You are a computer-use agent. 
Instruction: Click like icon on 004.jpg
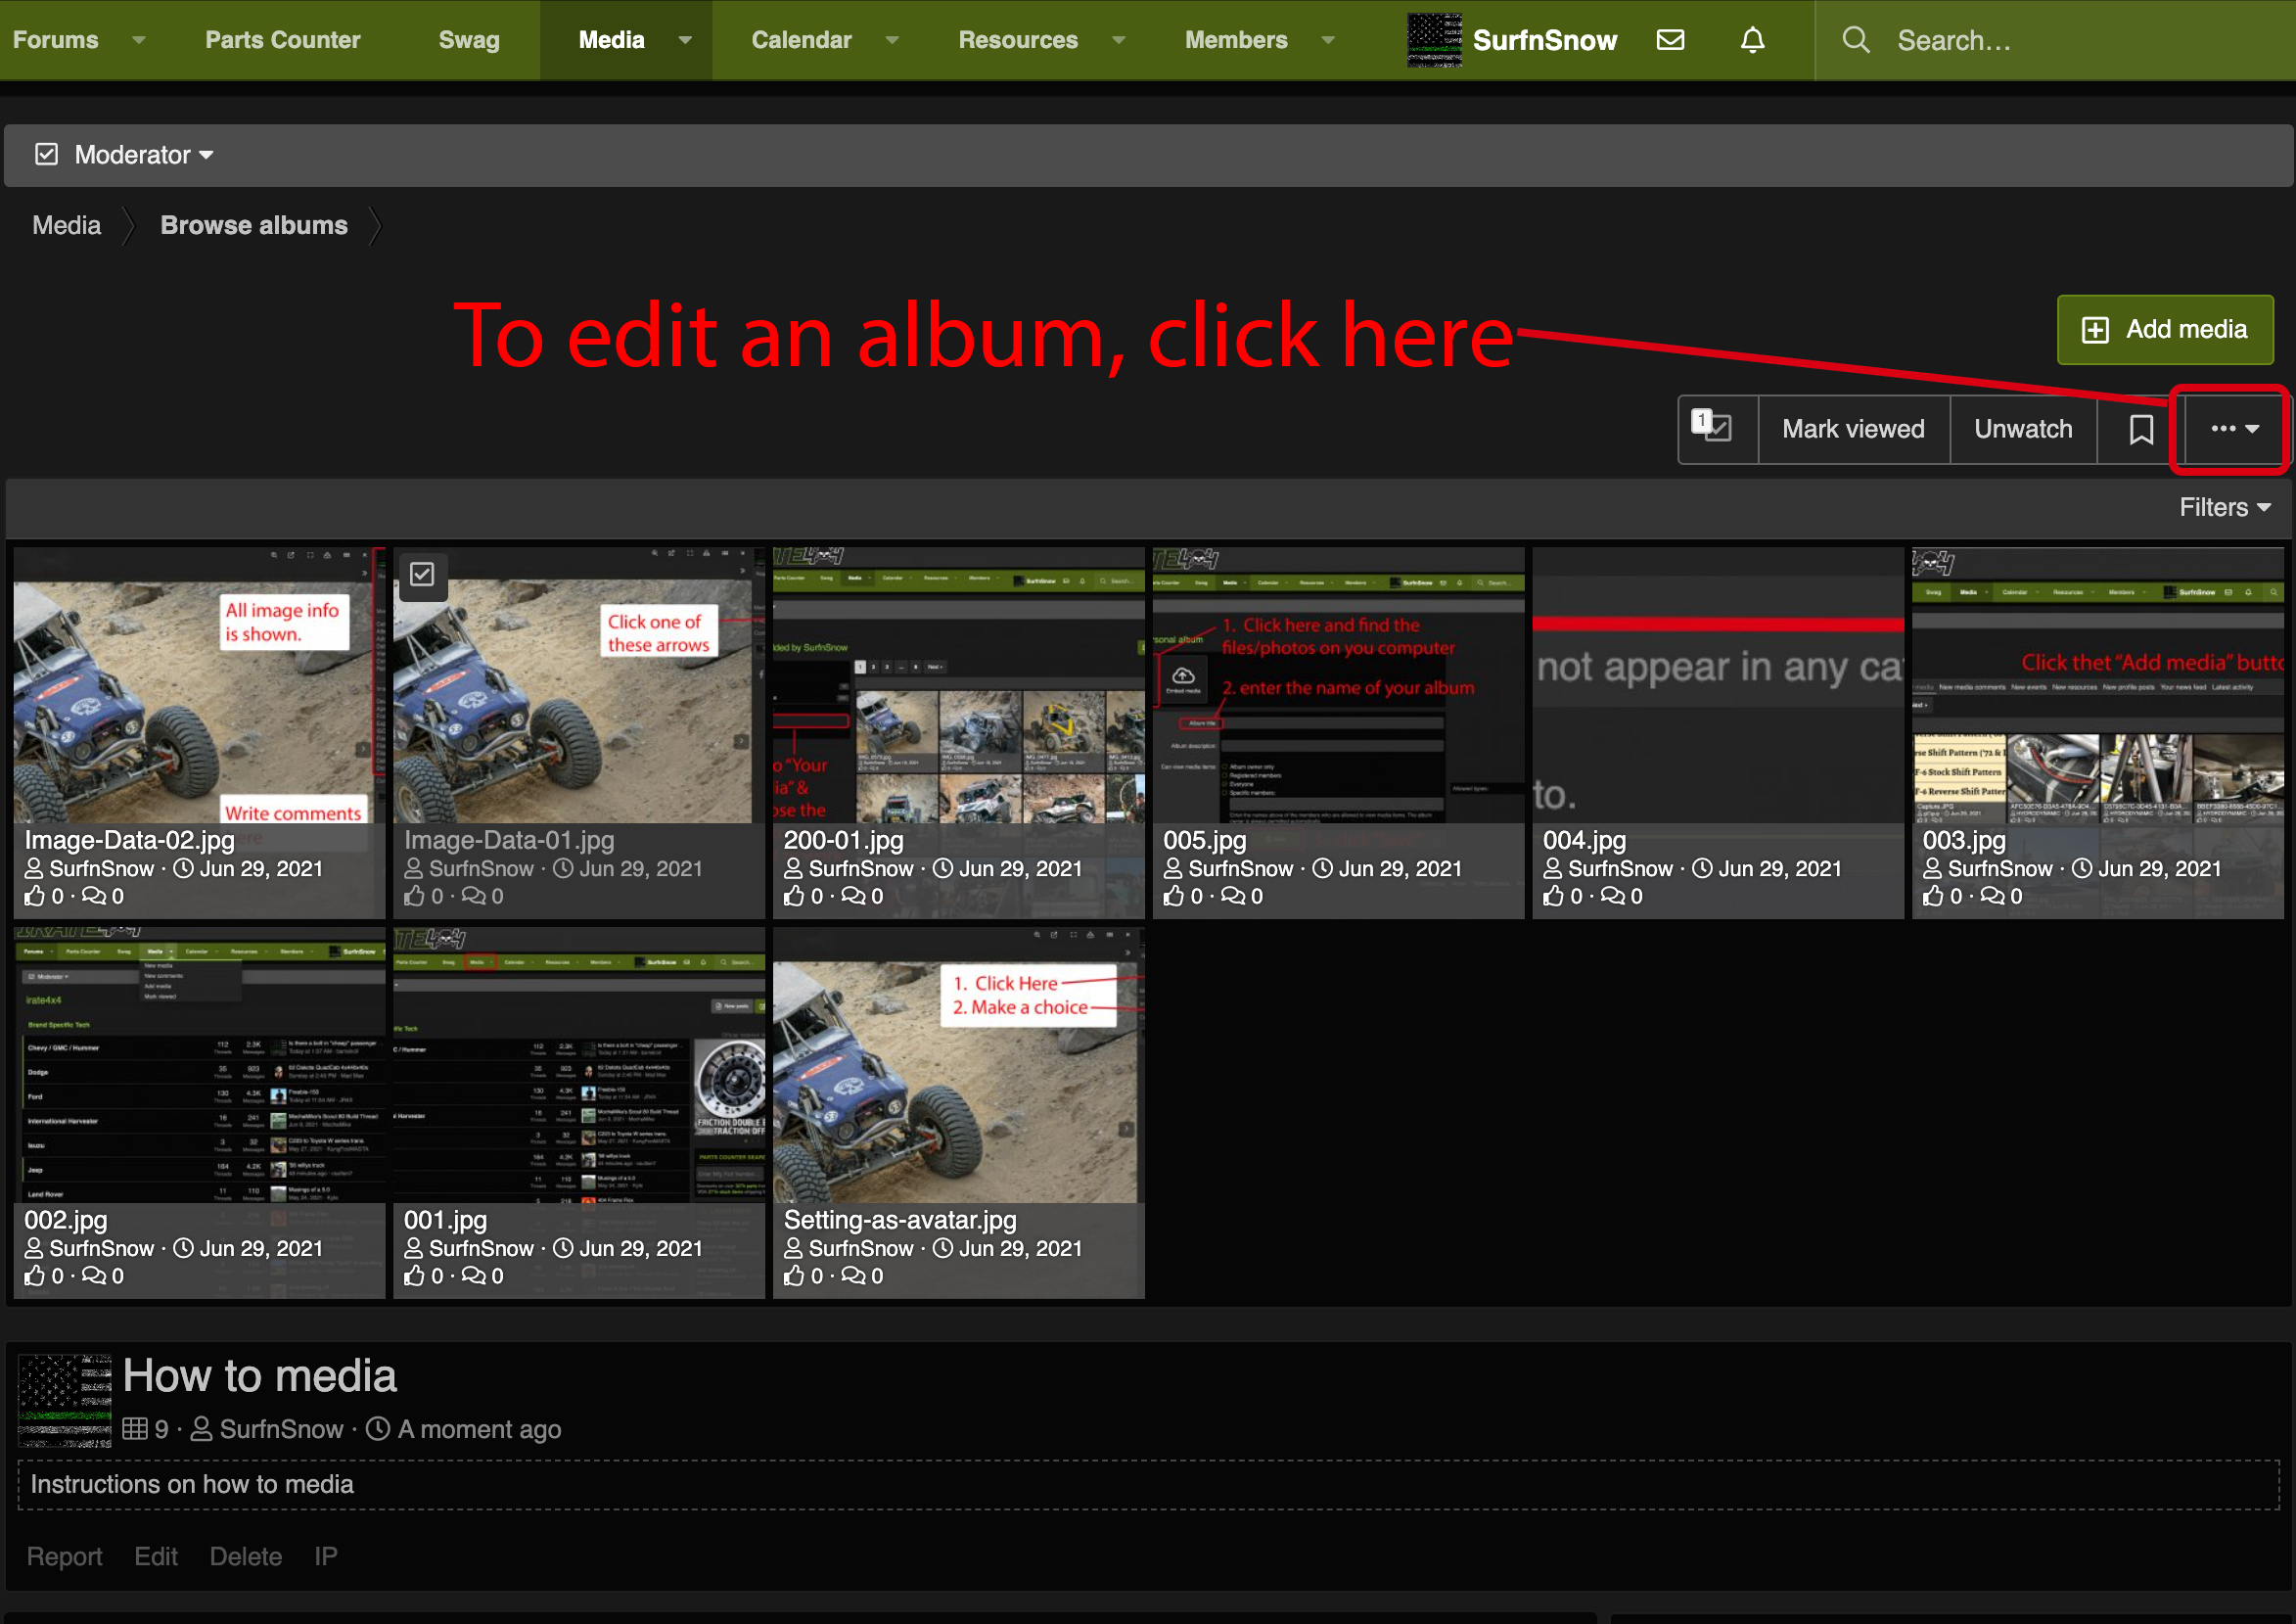tap(1553, 896)
